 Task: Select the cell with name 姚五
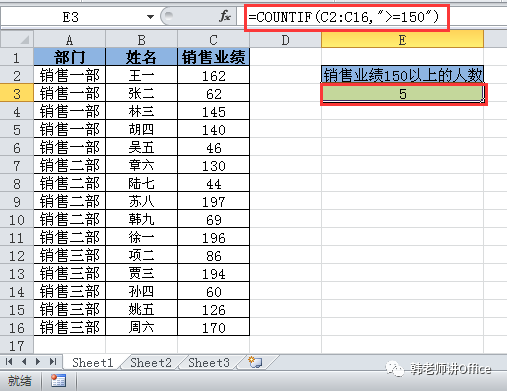tap(141, 309)
